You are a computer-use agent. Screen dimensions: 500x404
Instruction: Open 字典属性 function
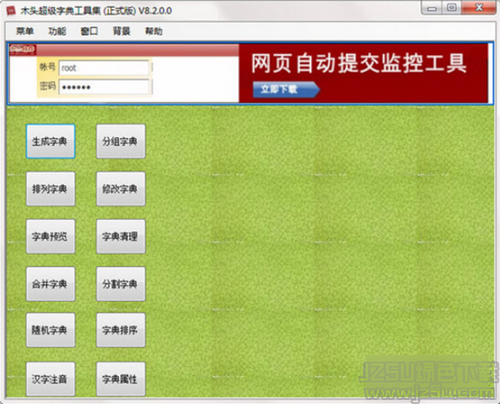pos(121,379)
